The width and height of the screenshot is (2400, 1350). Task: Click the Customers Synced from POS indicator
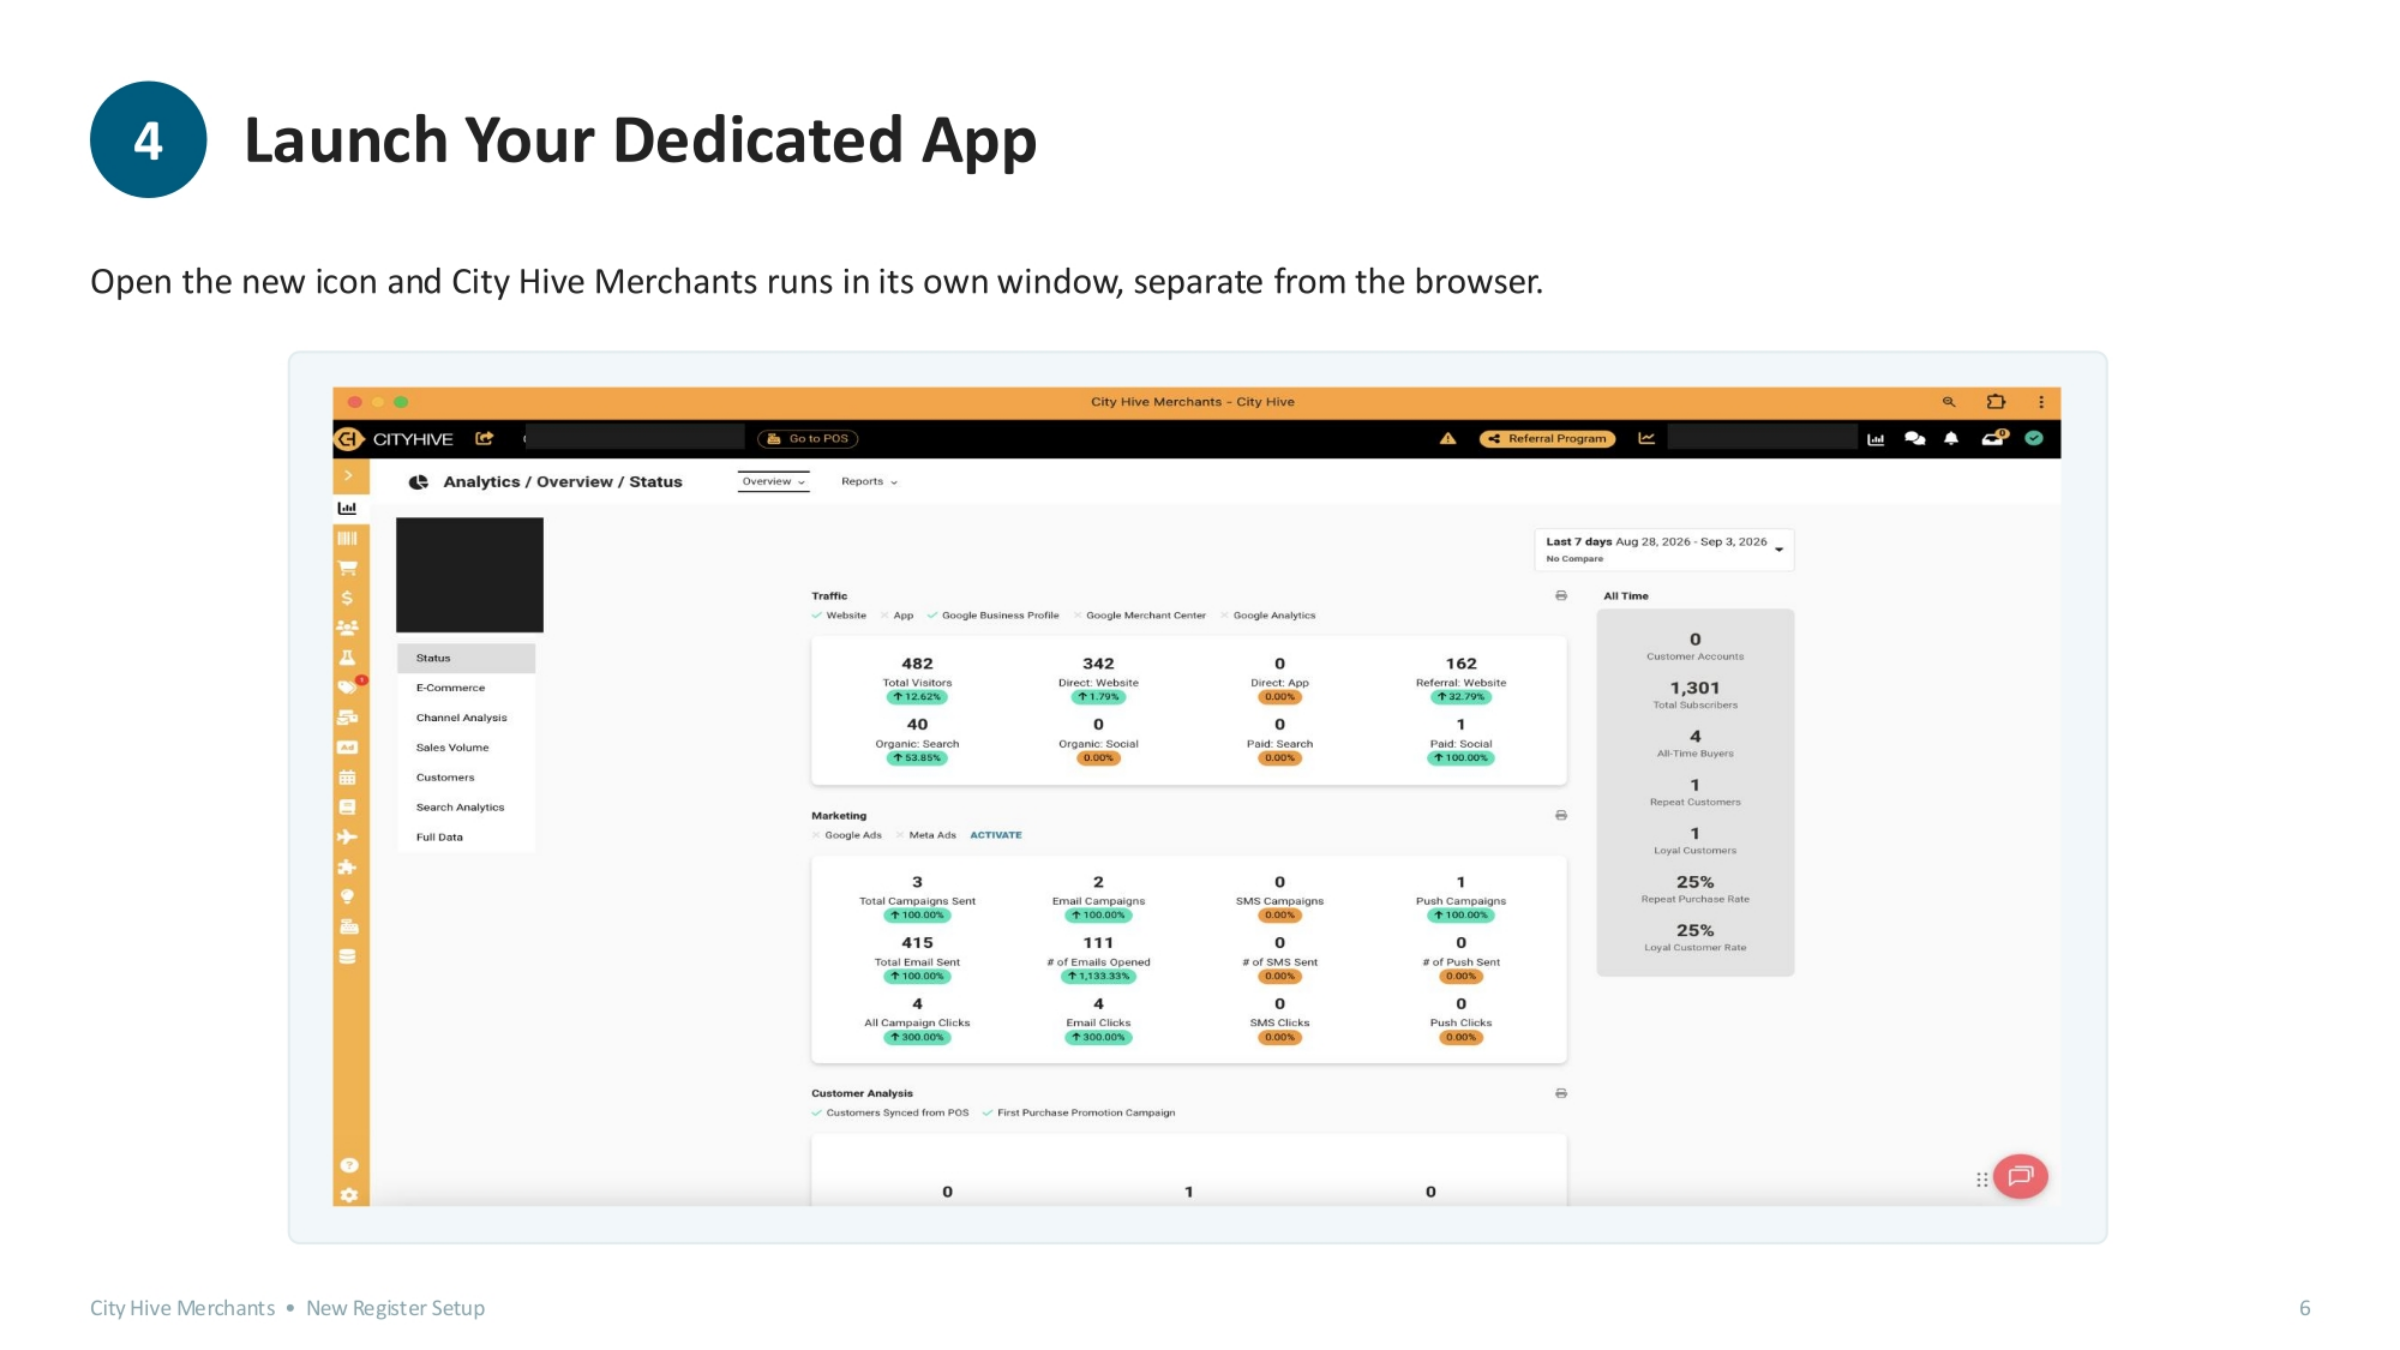[890, 1113]
